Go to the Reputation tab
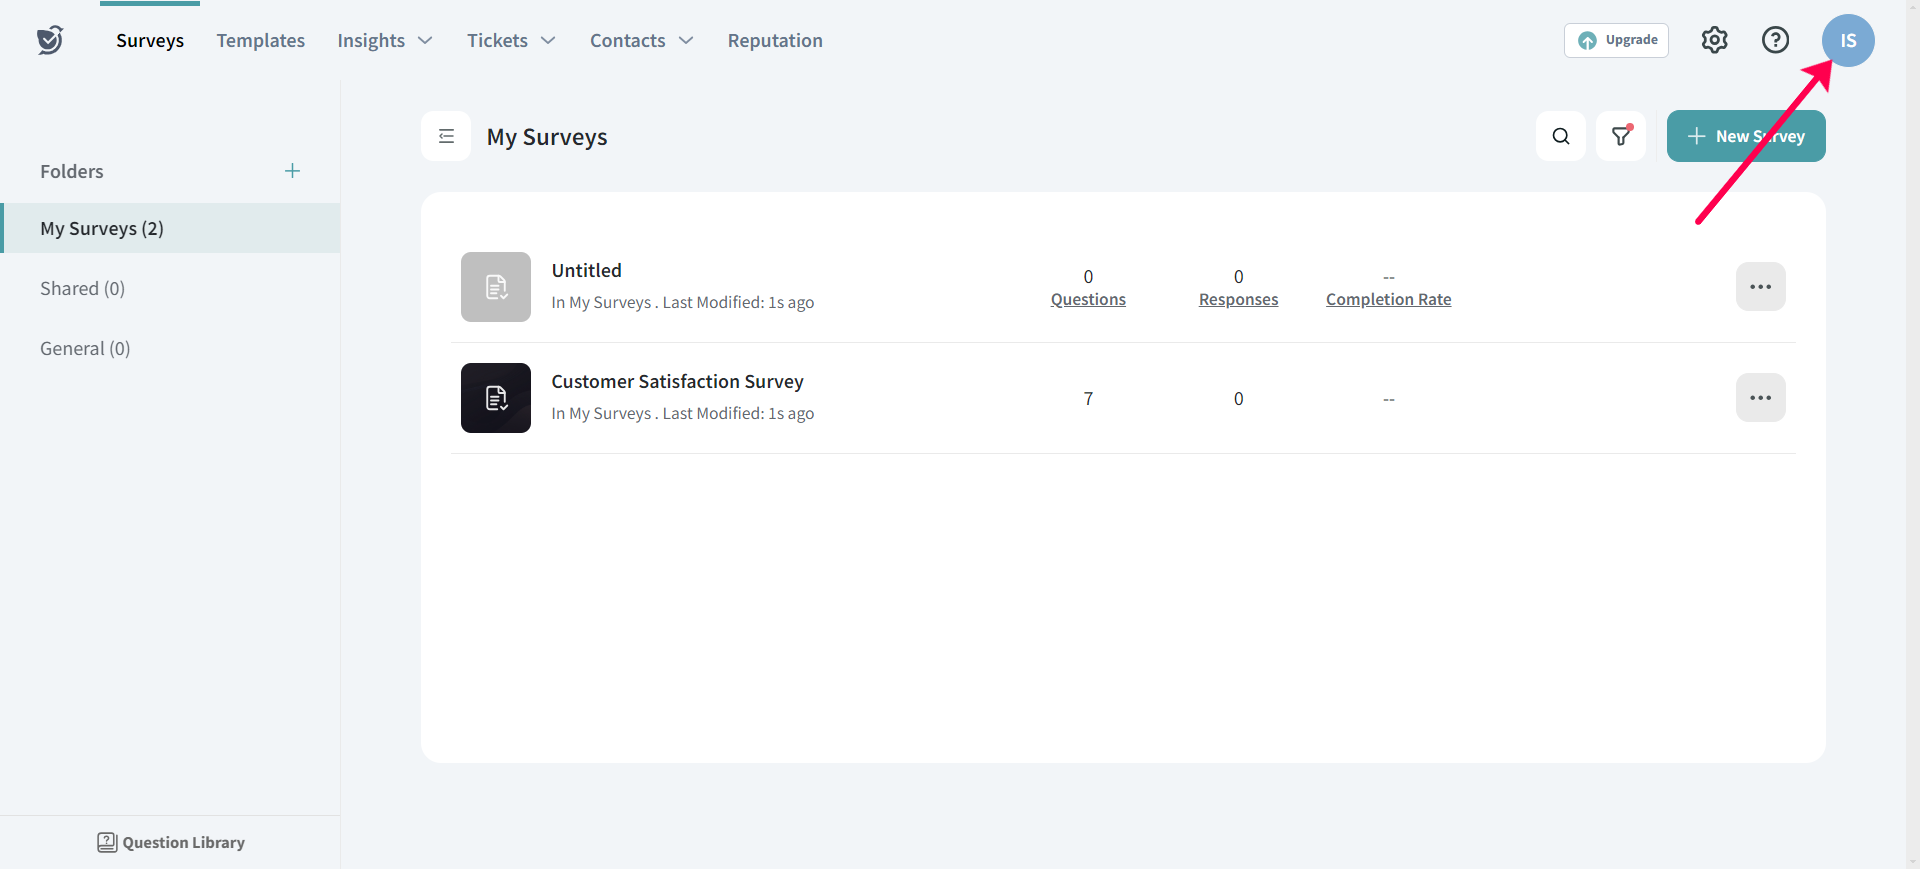This screenshot has height=869, width=1920. [x=775, y=41]
